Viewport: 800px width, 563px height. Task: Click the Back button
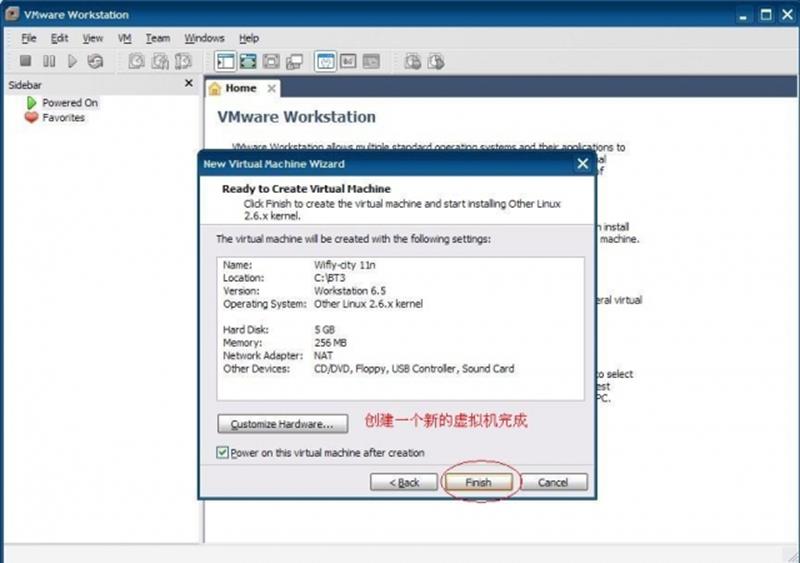pyautogui.click(x=404, y=482)
